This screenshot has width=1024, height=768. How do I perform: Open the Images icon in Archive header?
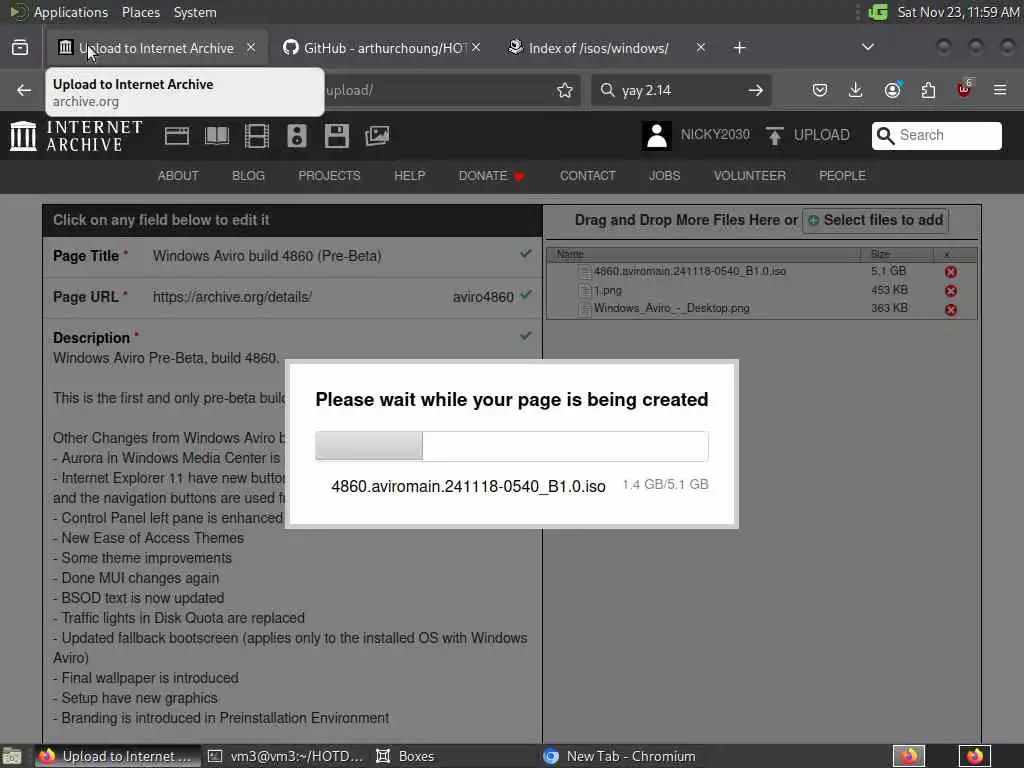pos(377,136)
